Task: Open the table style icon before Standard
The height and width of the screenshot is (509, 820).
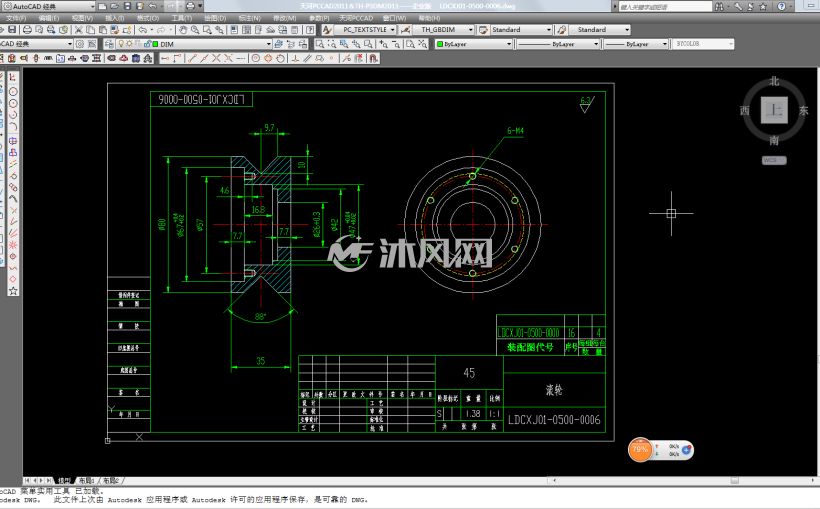Action: [483, 30]
